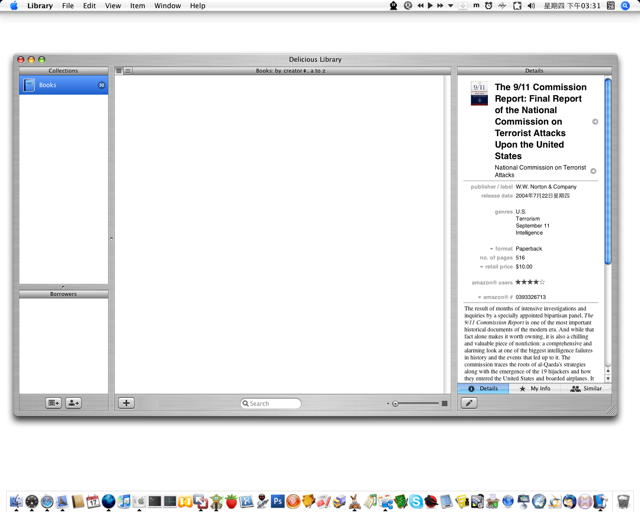Click the menu bar clock showing 03:31
The image size is (640, 512).
click(572, 6)
